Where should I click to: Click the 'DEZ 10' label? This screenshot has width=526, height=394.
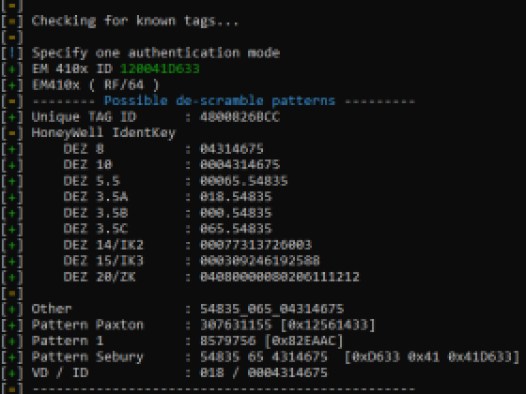(x=88, y=165)
